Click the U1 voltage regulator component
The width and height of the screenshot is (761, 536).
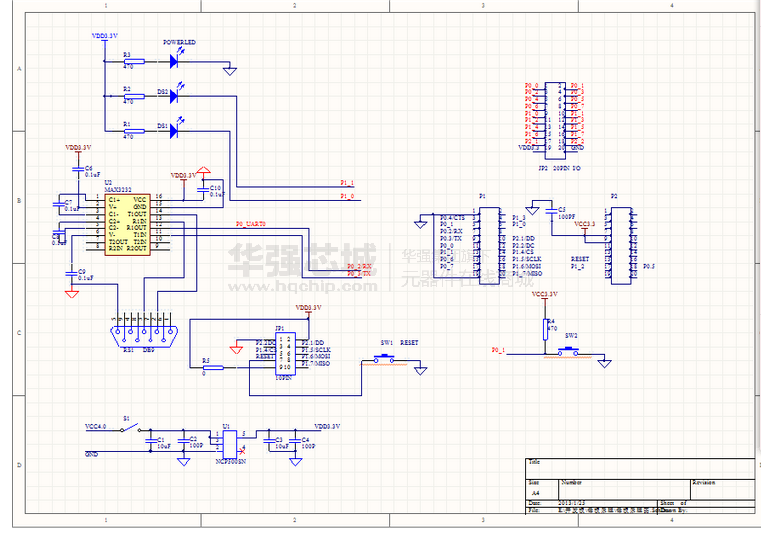[x=228, y=442]
